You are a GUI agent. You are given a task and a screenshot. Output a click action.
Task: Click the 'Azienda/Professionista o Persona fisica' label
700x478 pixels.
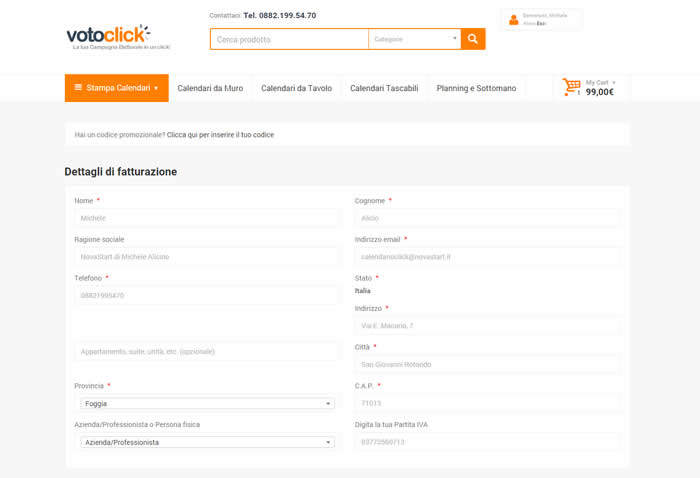tap(137, 424)
